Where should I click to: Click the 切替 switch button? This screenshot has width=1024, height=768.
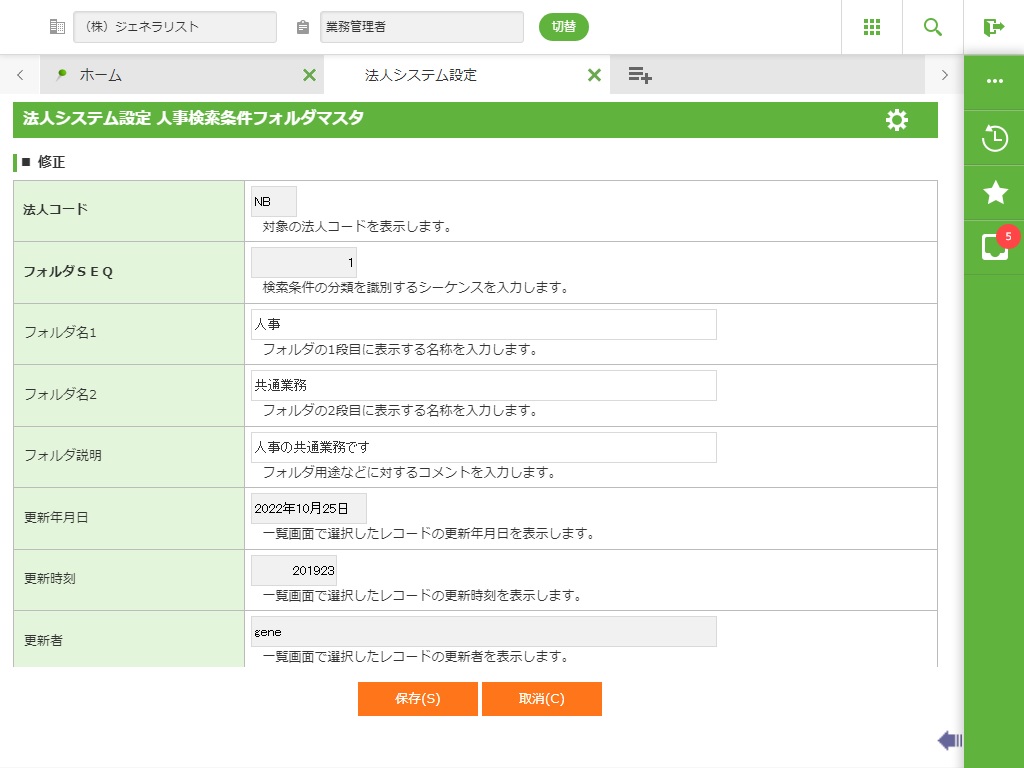[564, 27]
